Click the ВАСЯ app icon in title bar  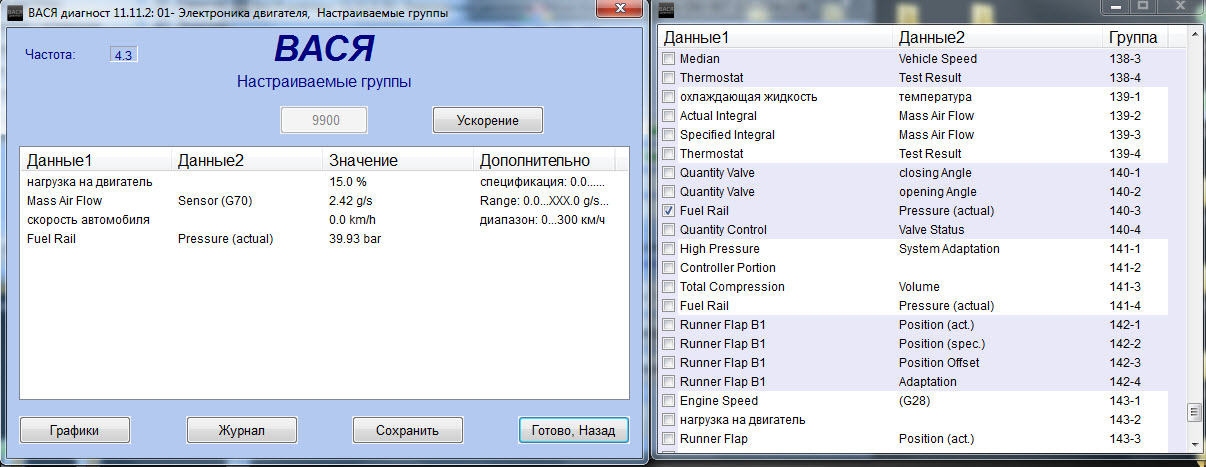pyautogui.click(x=14, y=12)
